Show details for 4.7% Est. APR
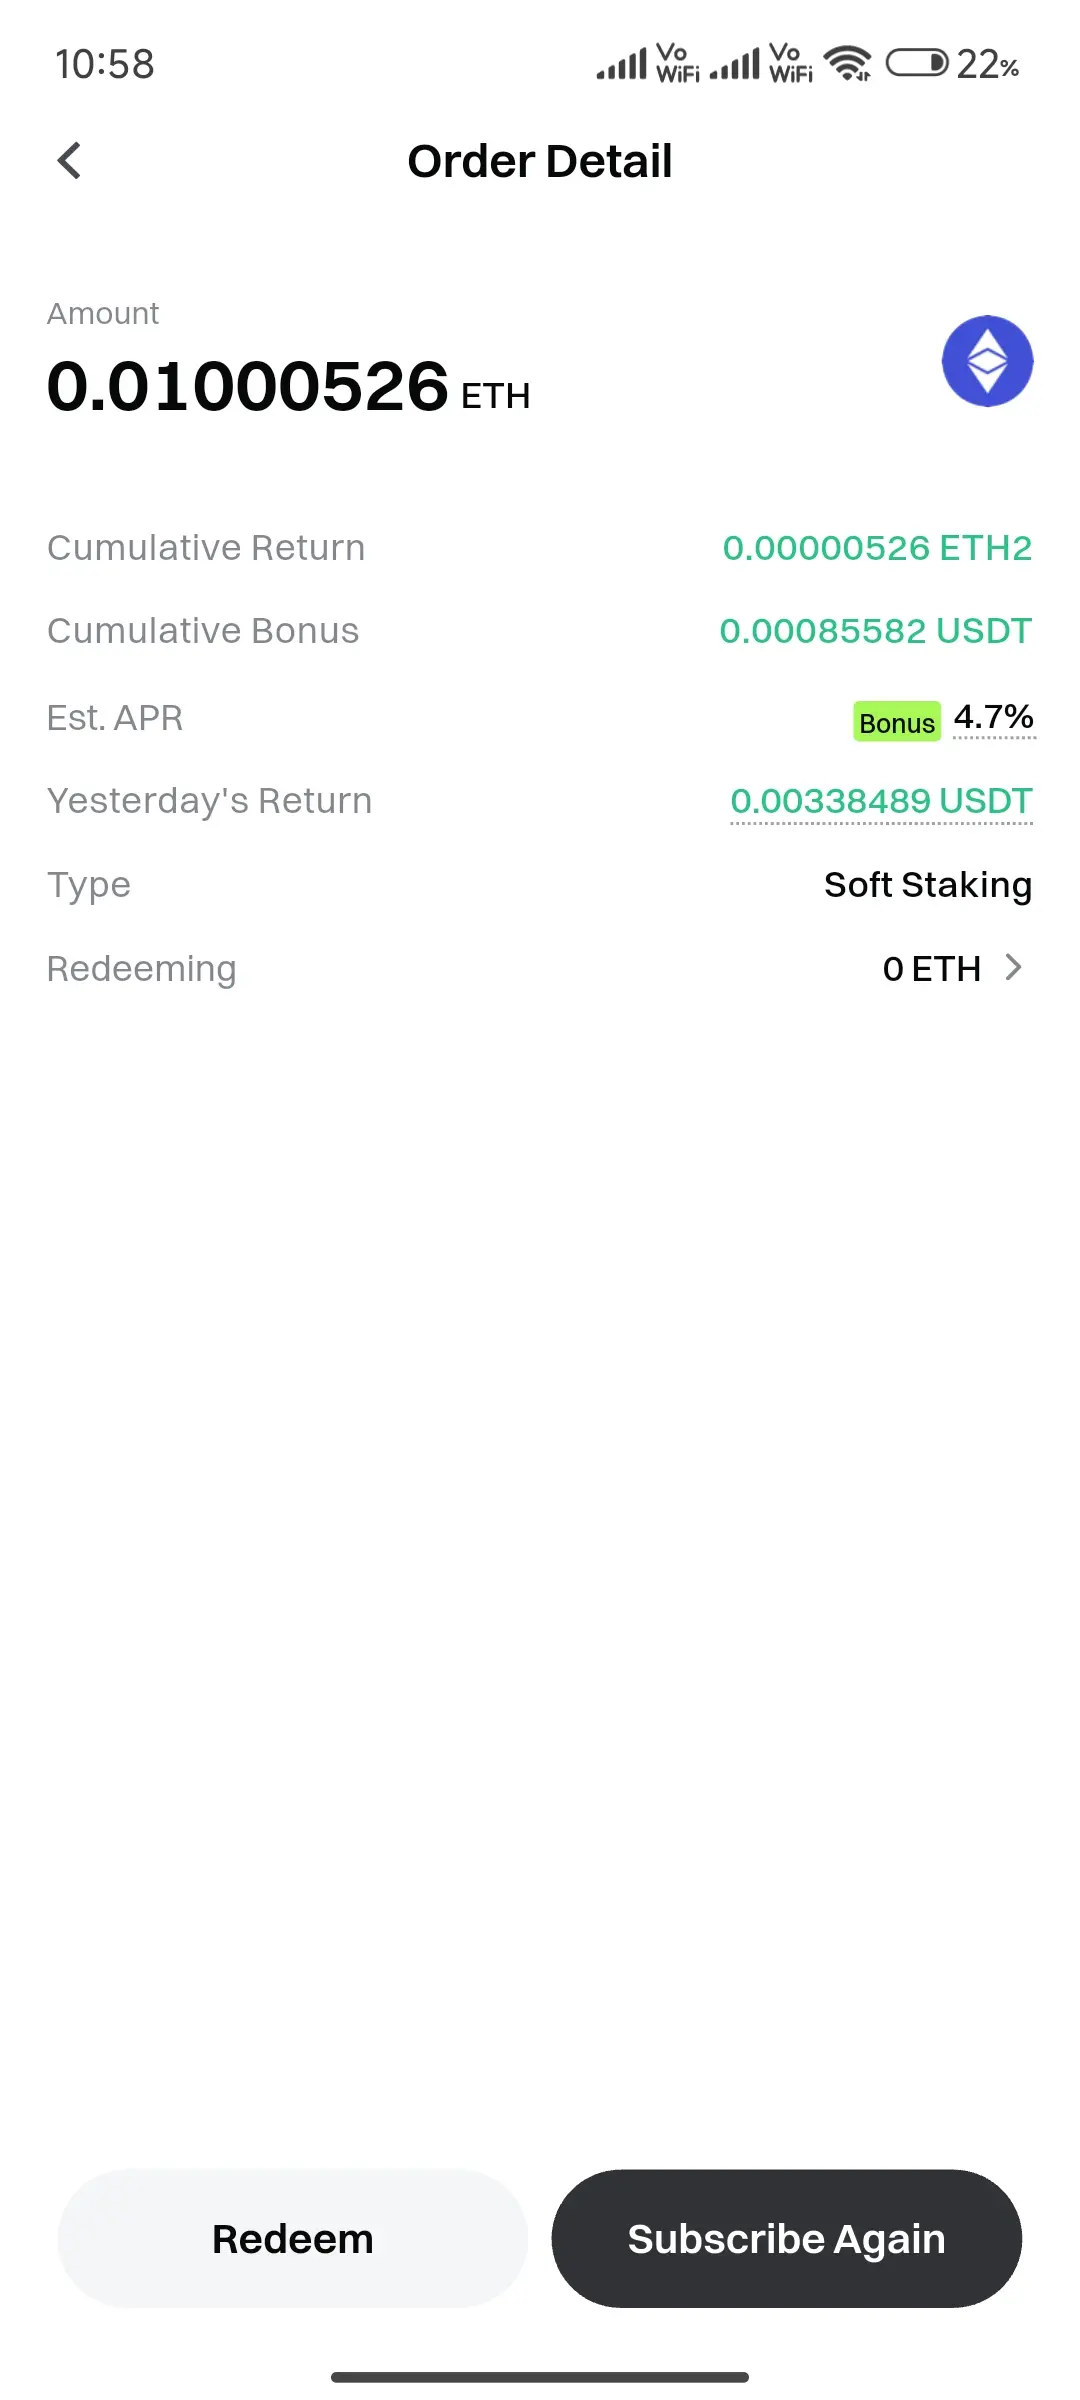Image resolution: width=1080 pixels, height=2400 pixels. [x=994, y=717]
